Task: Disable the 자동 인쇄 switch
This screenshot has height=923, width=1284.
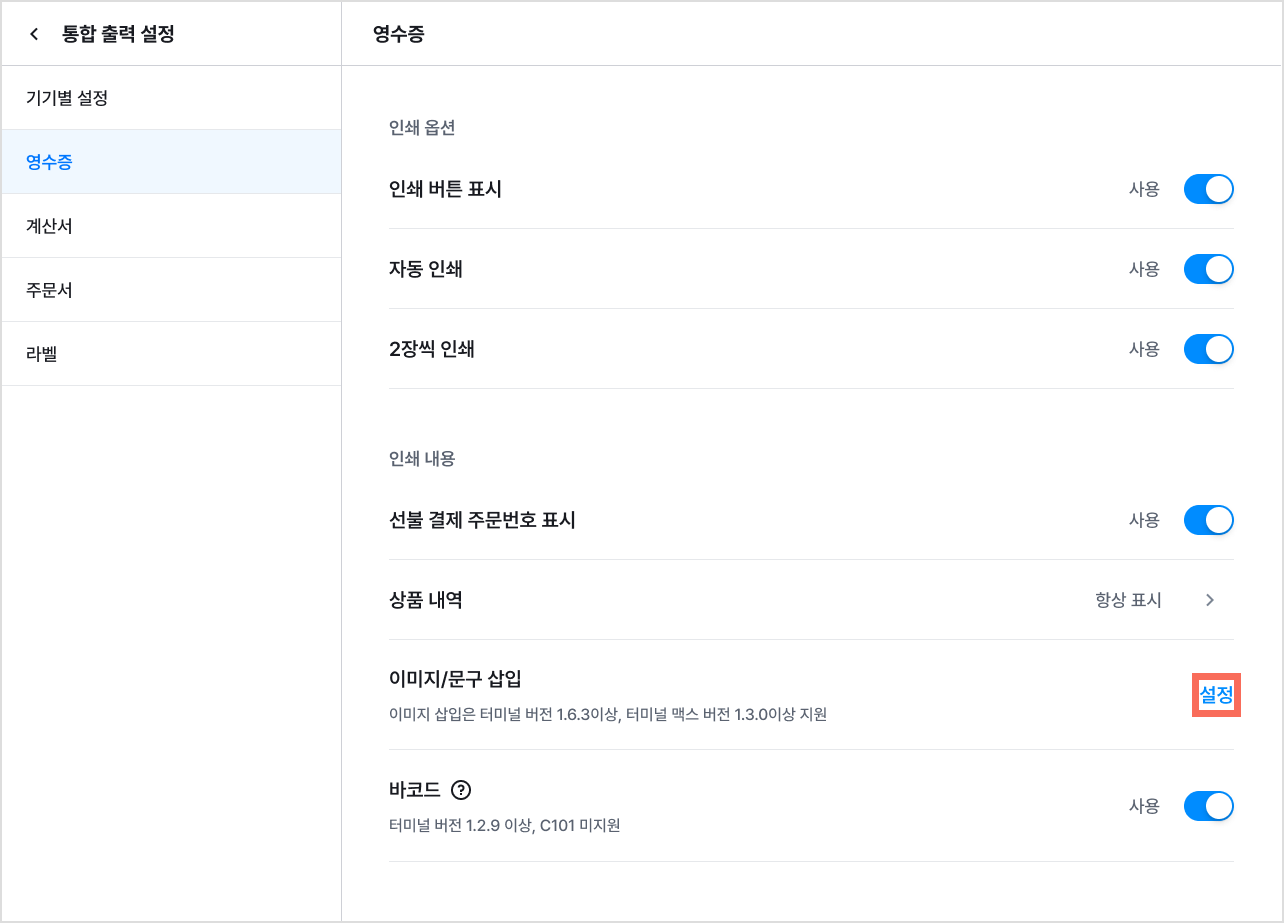Action: coord(1209,269)
